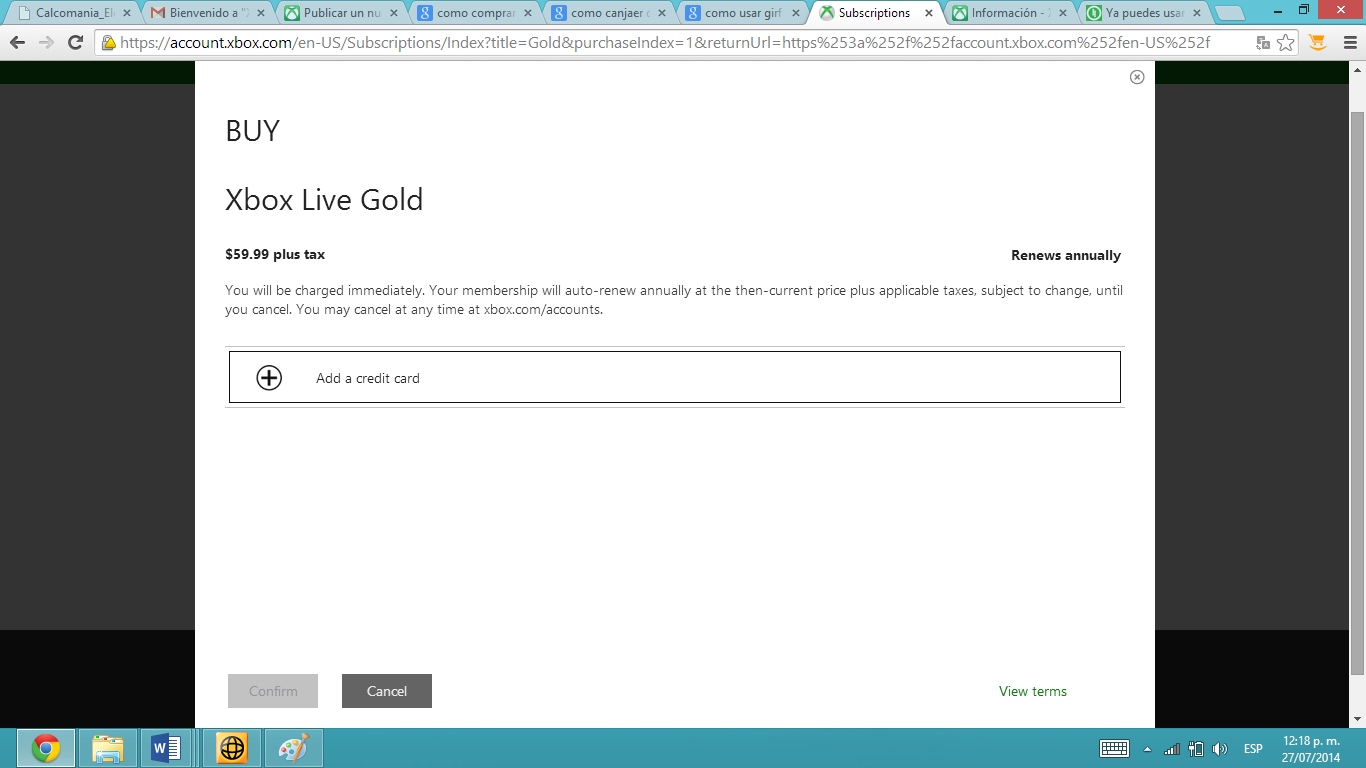The height and width of the screenshot is (768, 1366).
Task: Open the shopping cart extension icon
Action: click(x=1317, y=43)
